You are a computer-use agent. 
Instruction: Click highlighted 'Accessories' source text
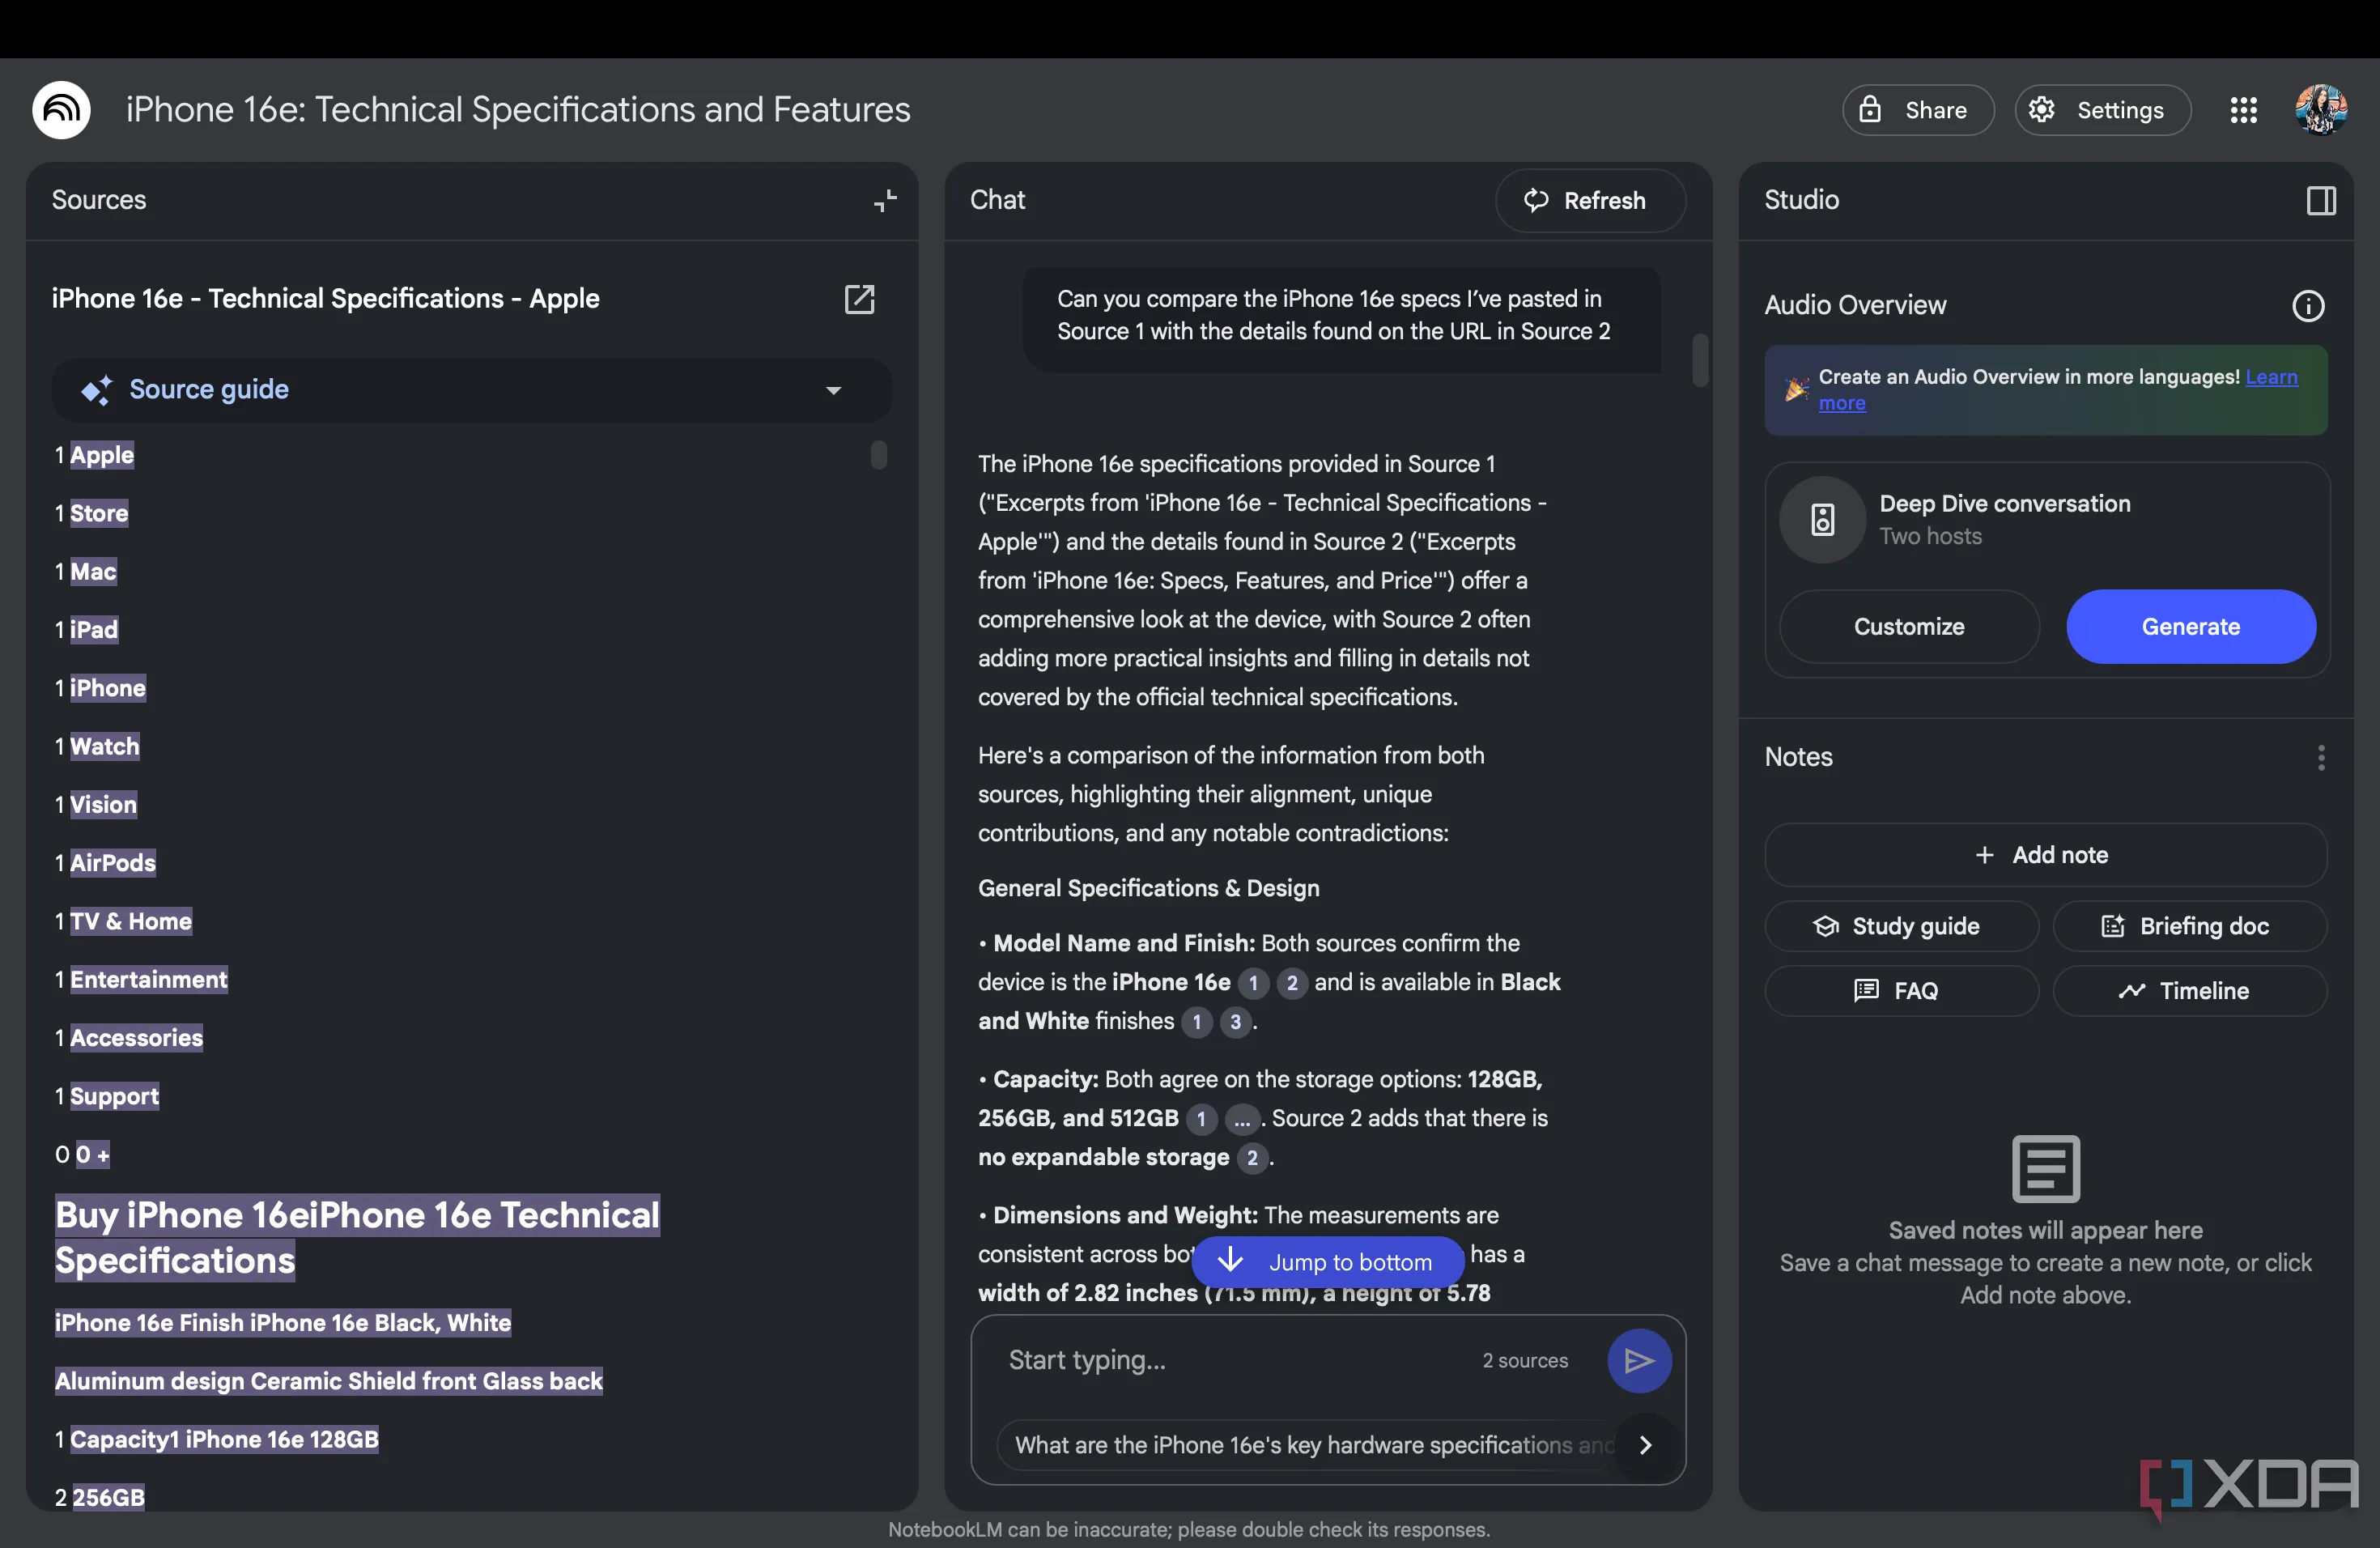coord(136,1037)
